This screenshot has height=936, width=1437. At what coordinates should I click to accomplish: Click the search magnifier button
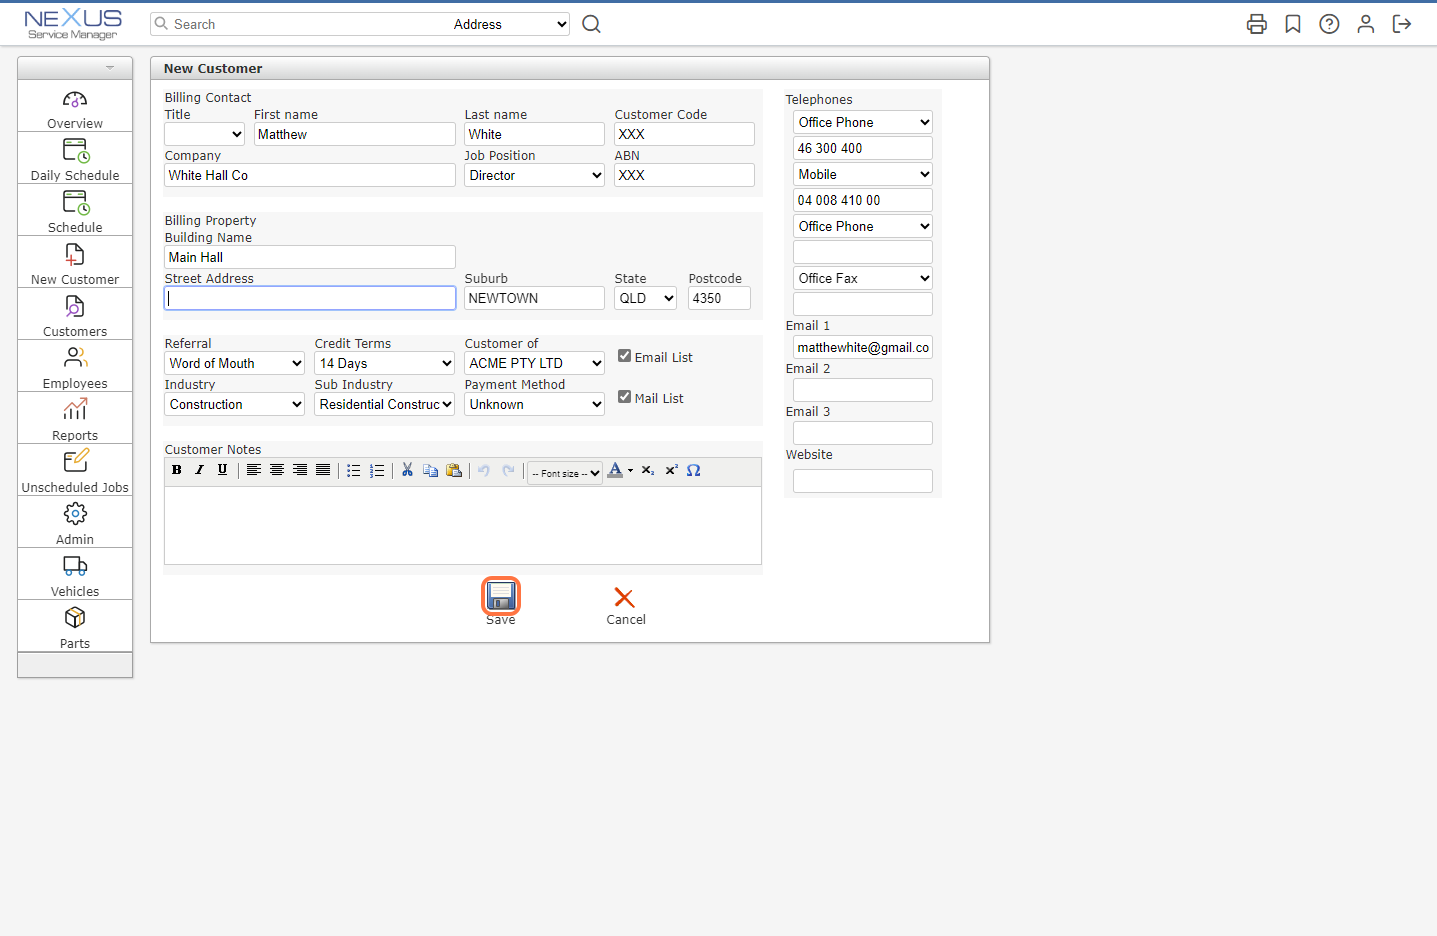[592, 24]
